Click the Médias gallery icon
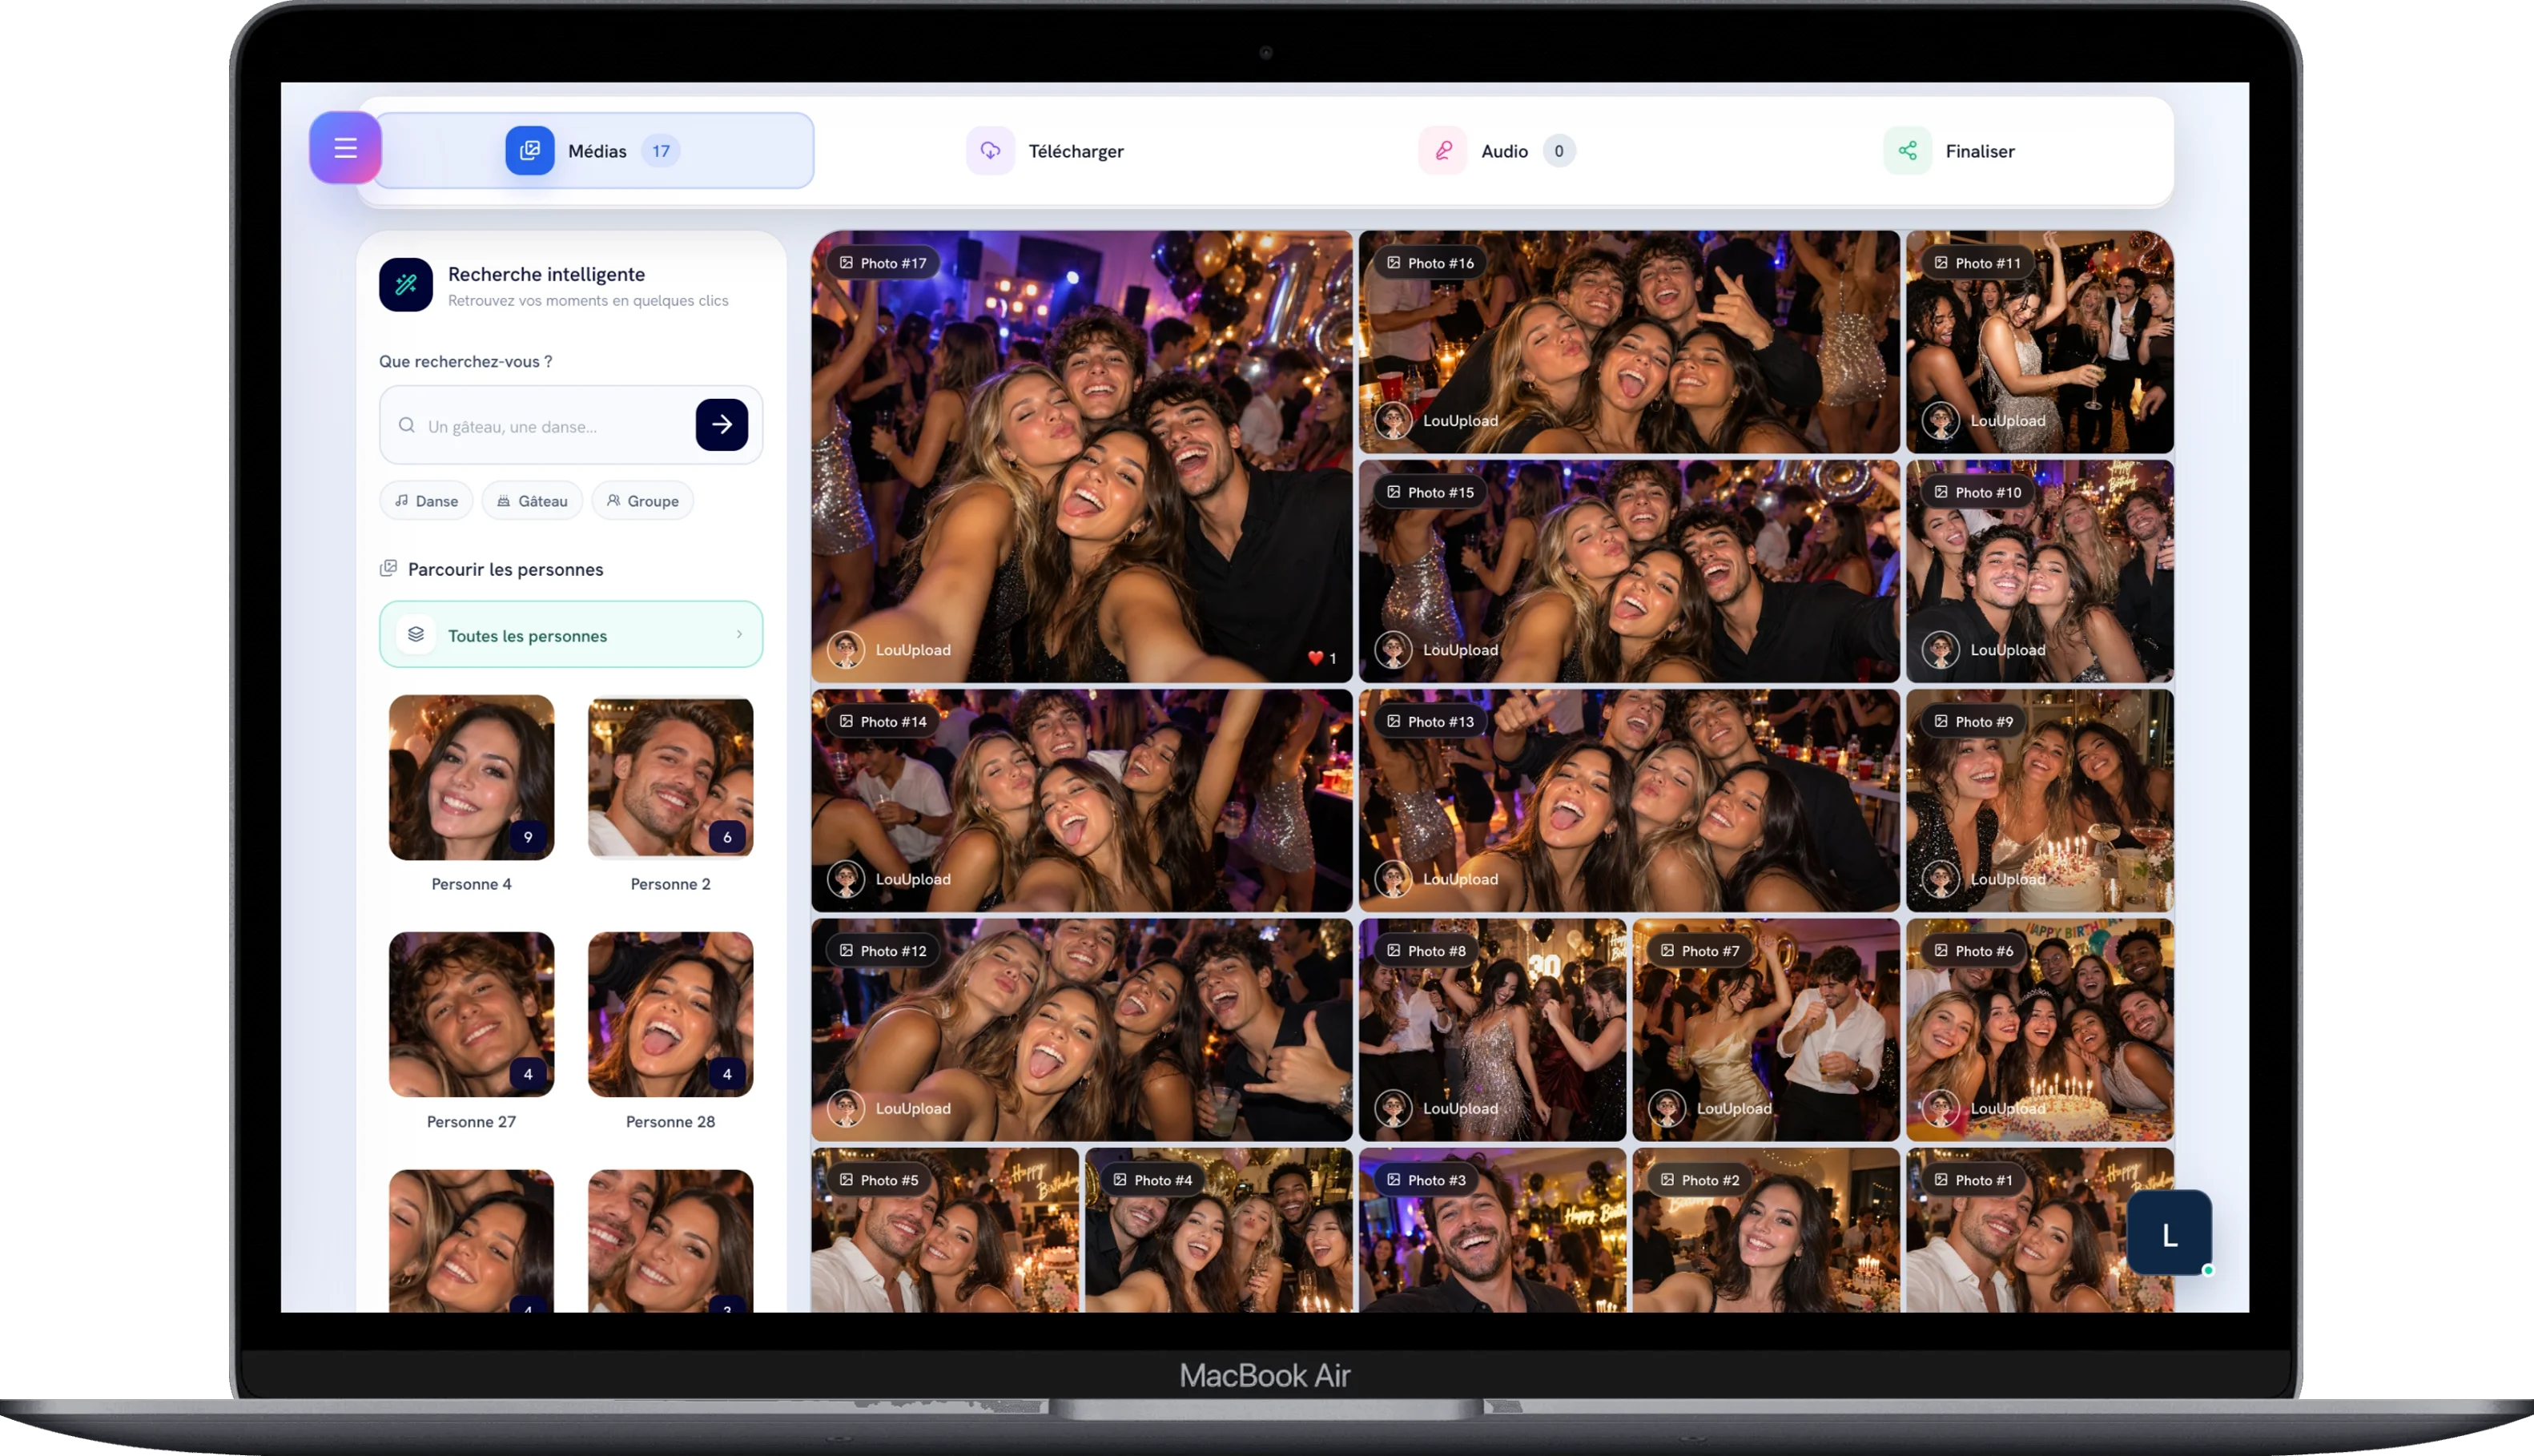 click(530, 151)
